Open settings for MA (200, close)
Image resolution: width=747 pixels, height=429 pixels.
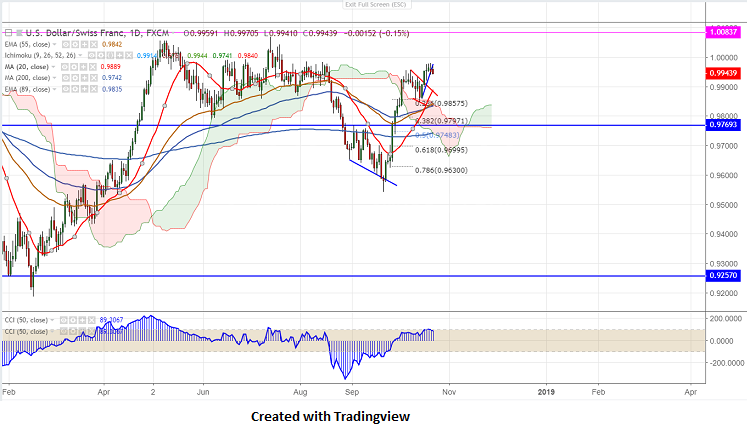tap(75, 78)
